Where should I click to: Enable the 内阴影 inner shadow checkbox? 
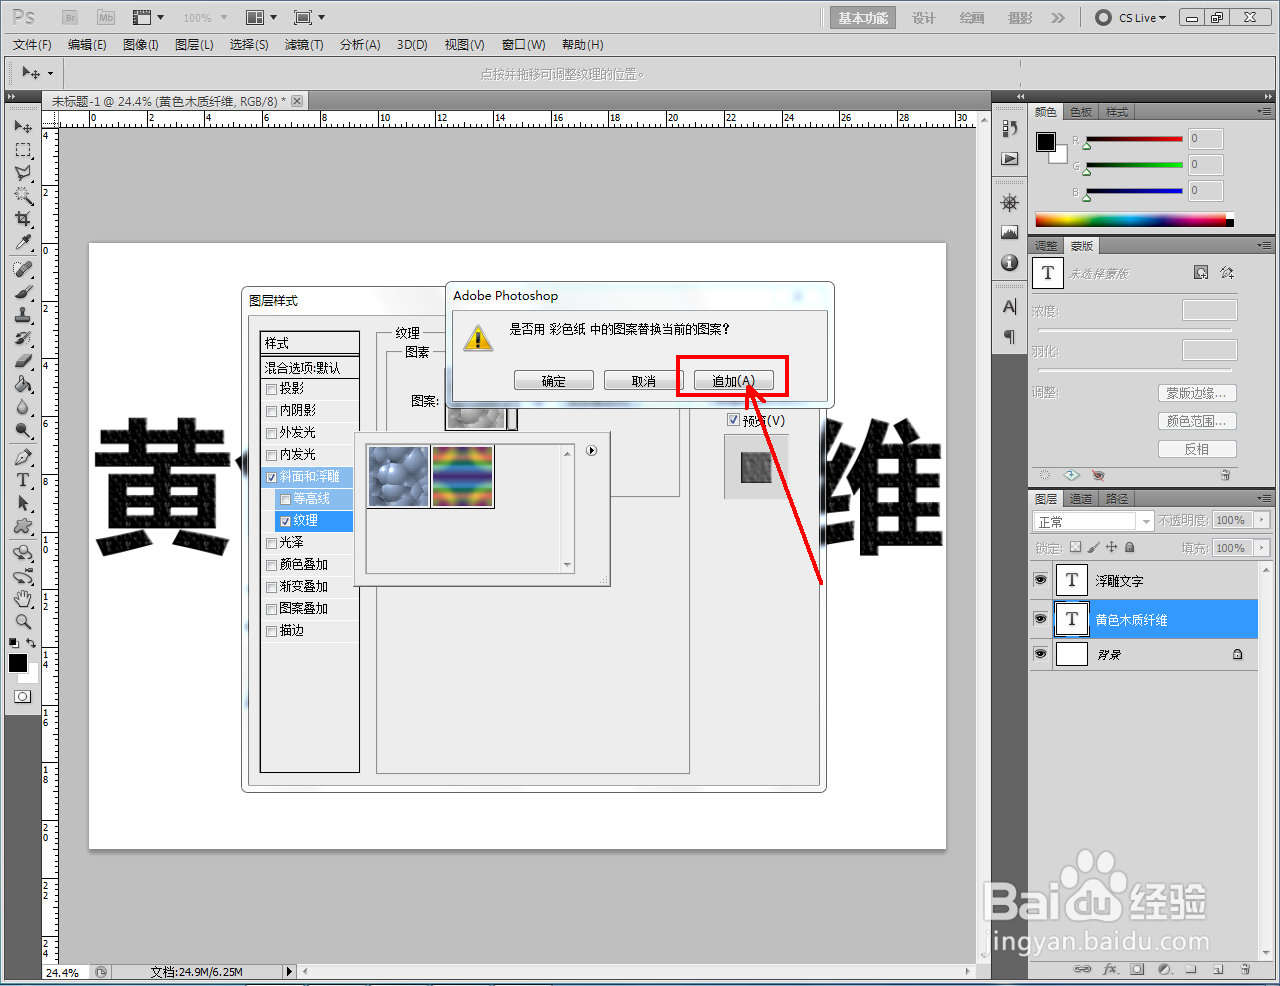pos(271,411)
